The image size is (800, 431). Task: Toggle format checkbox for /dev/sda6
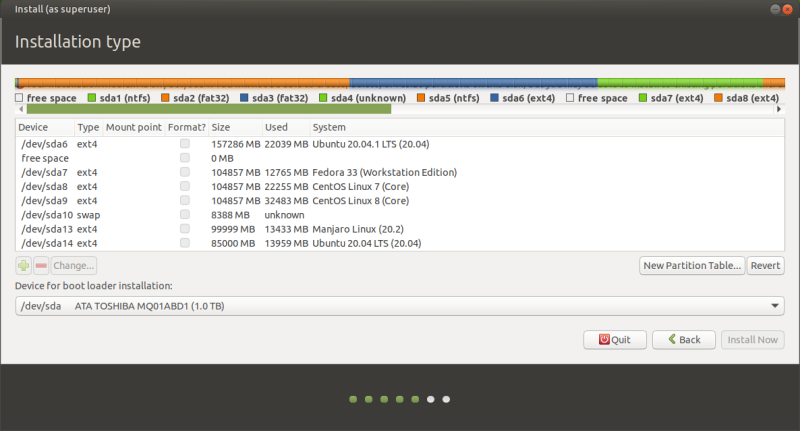pos(185,144)
